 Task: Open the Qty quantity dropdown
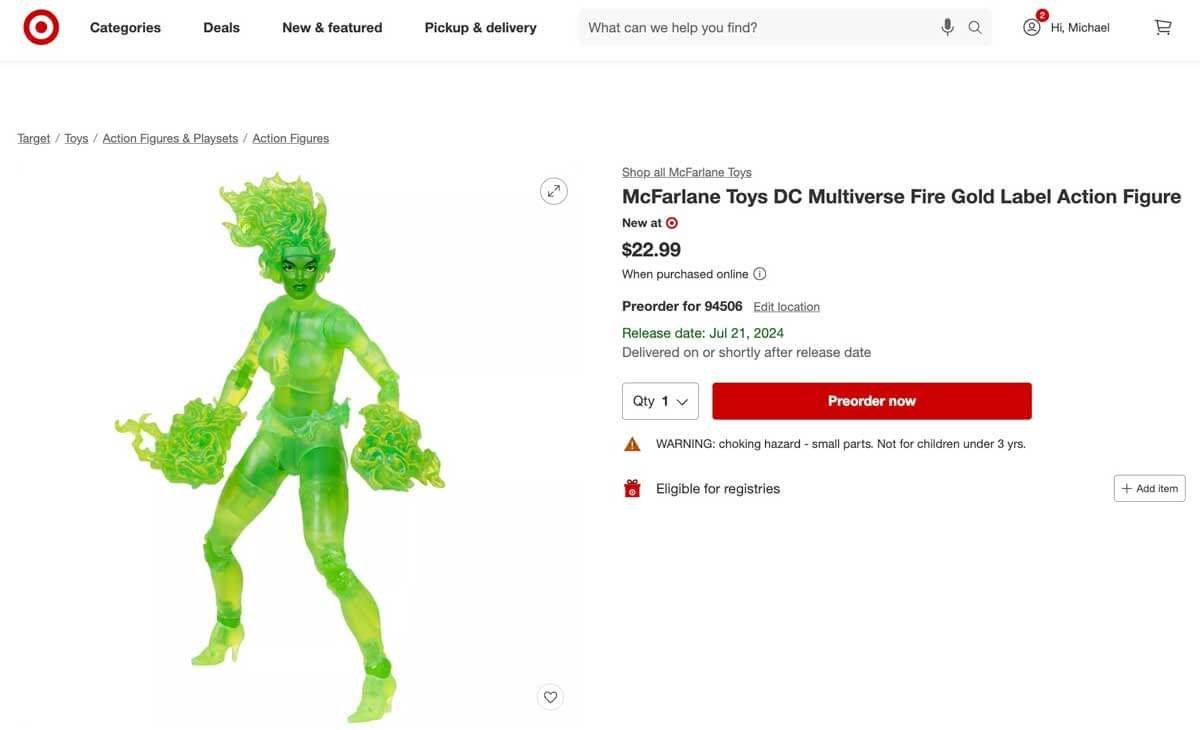click(660, 400)
